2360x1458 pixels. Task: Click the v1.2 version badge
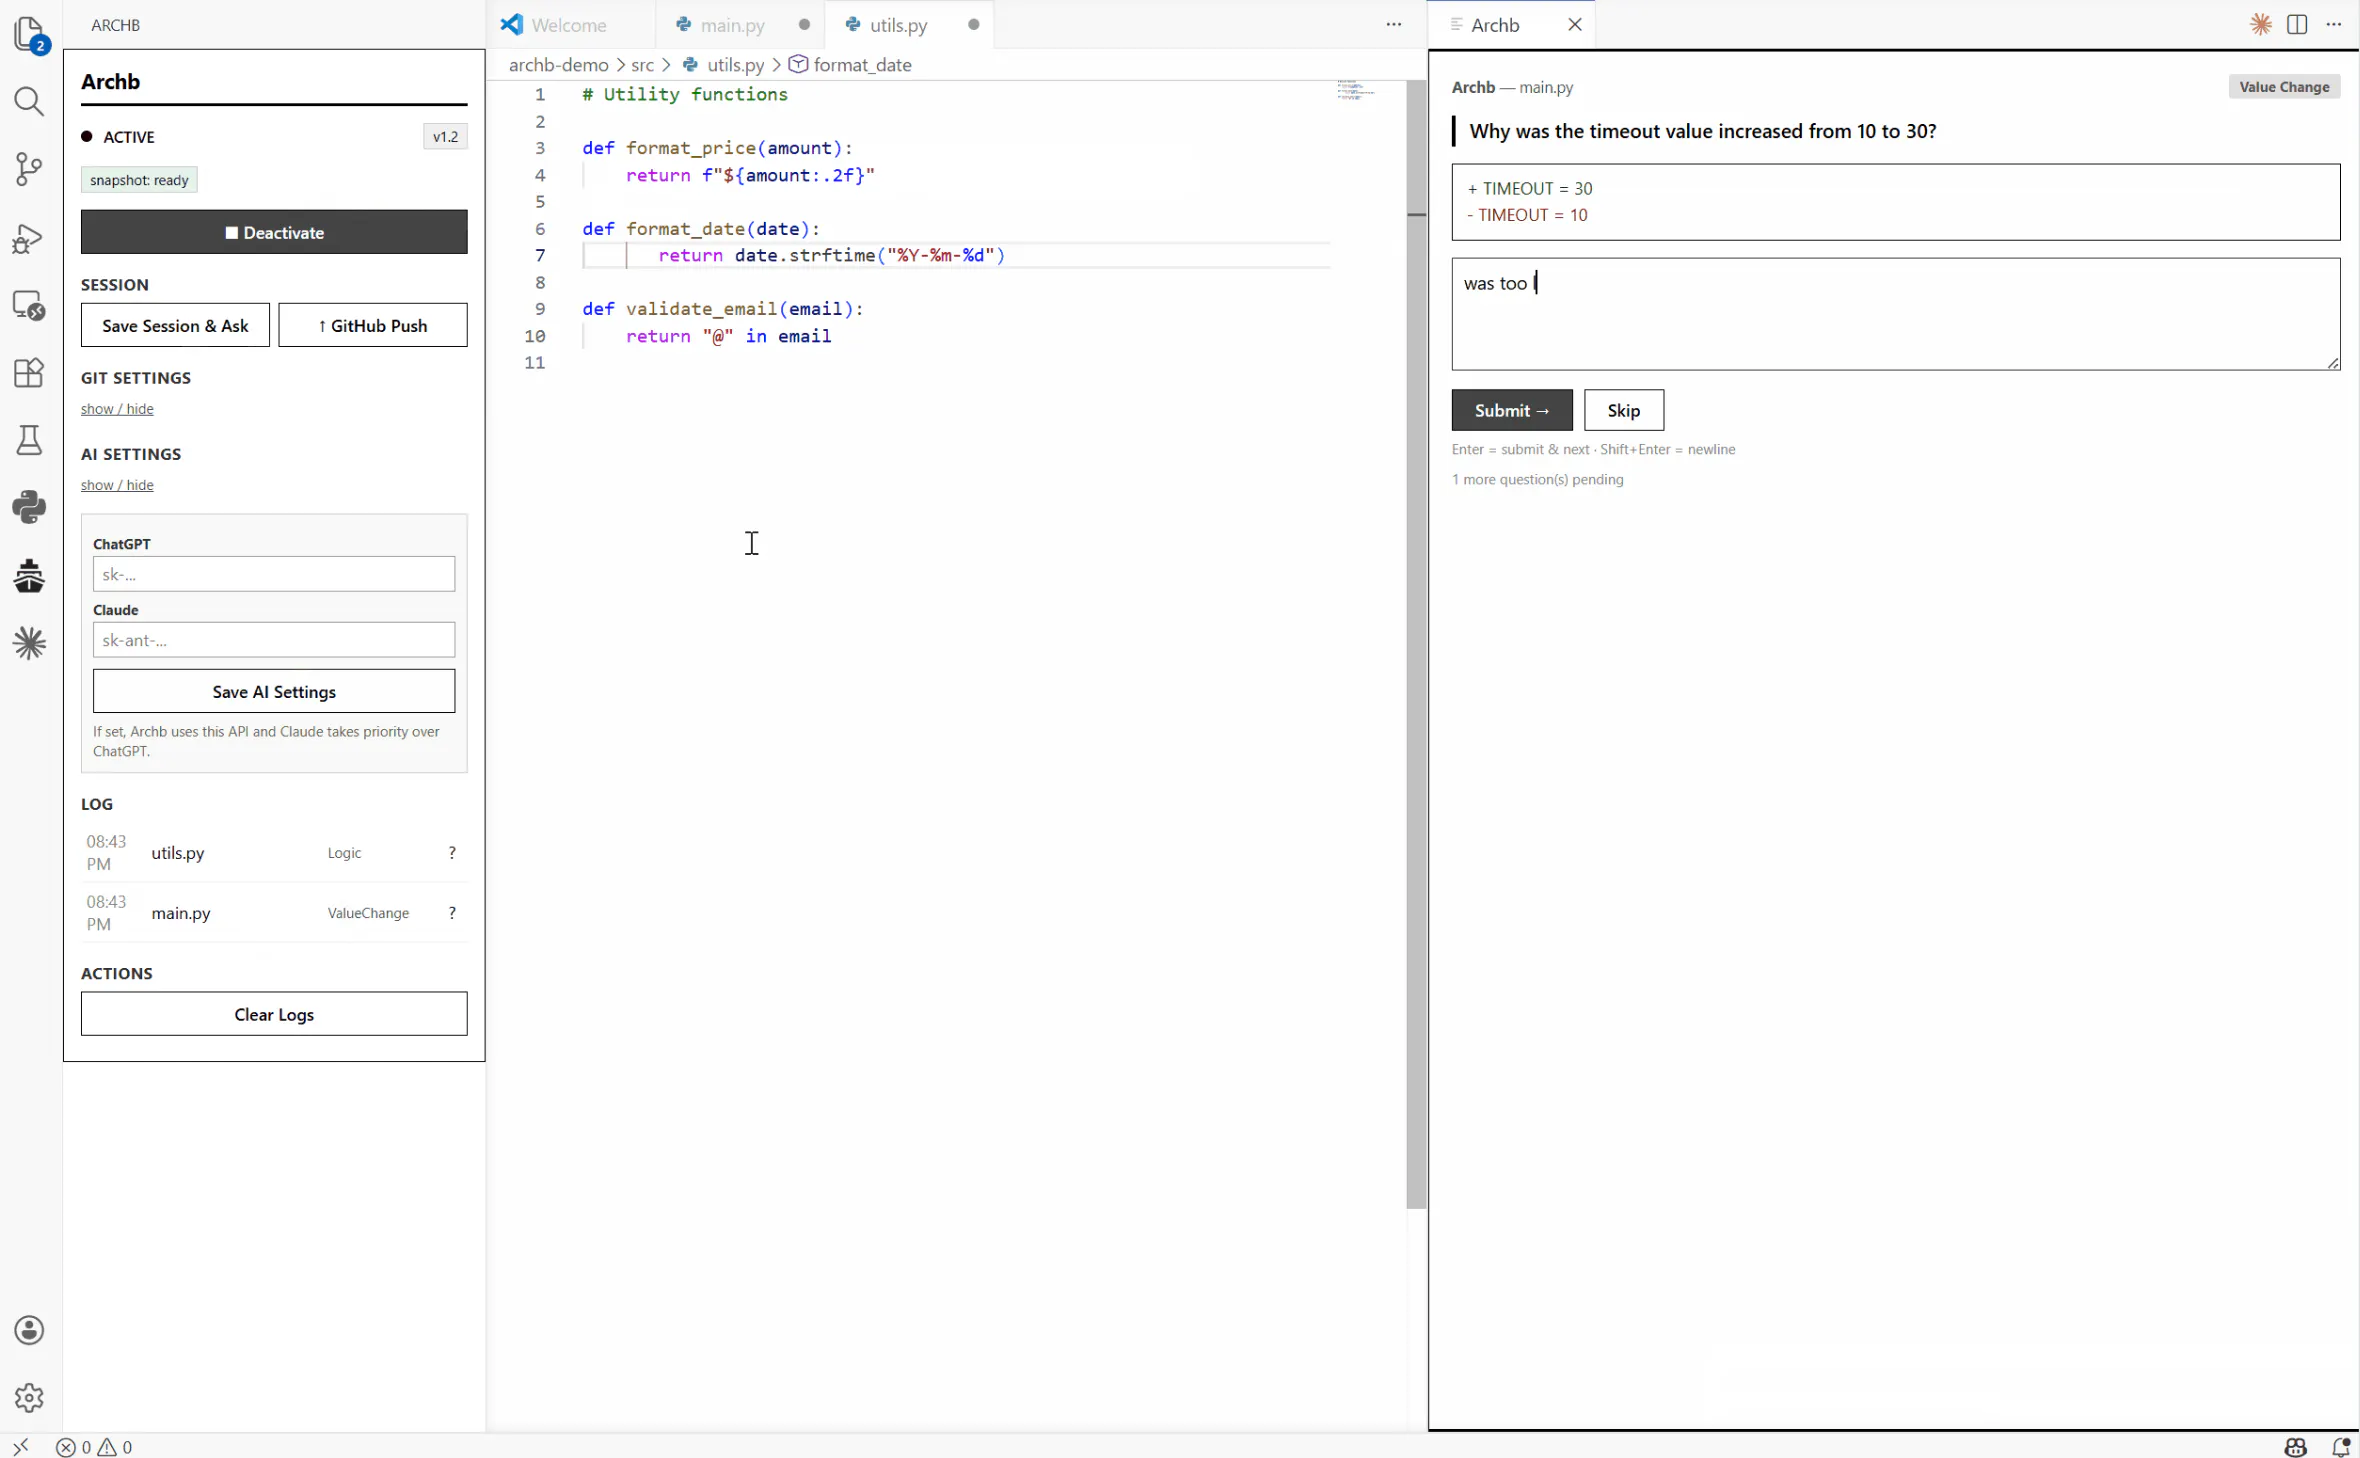pyautogui.click(x=445, y=136)
